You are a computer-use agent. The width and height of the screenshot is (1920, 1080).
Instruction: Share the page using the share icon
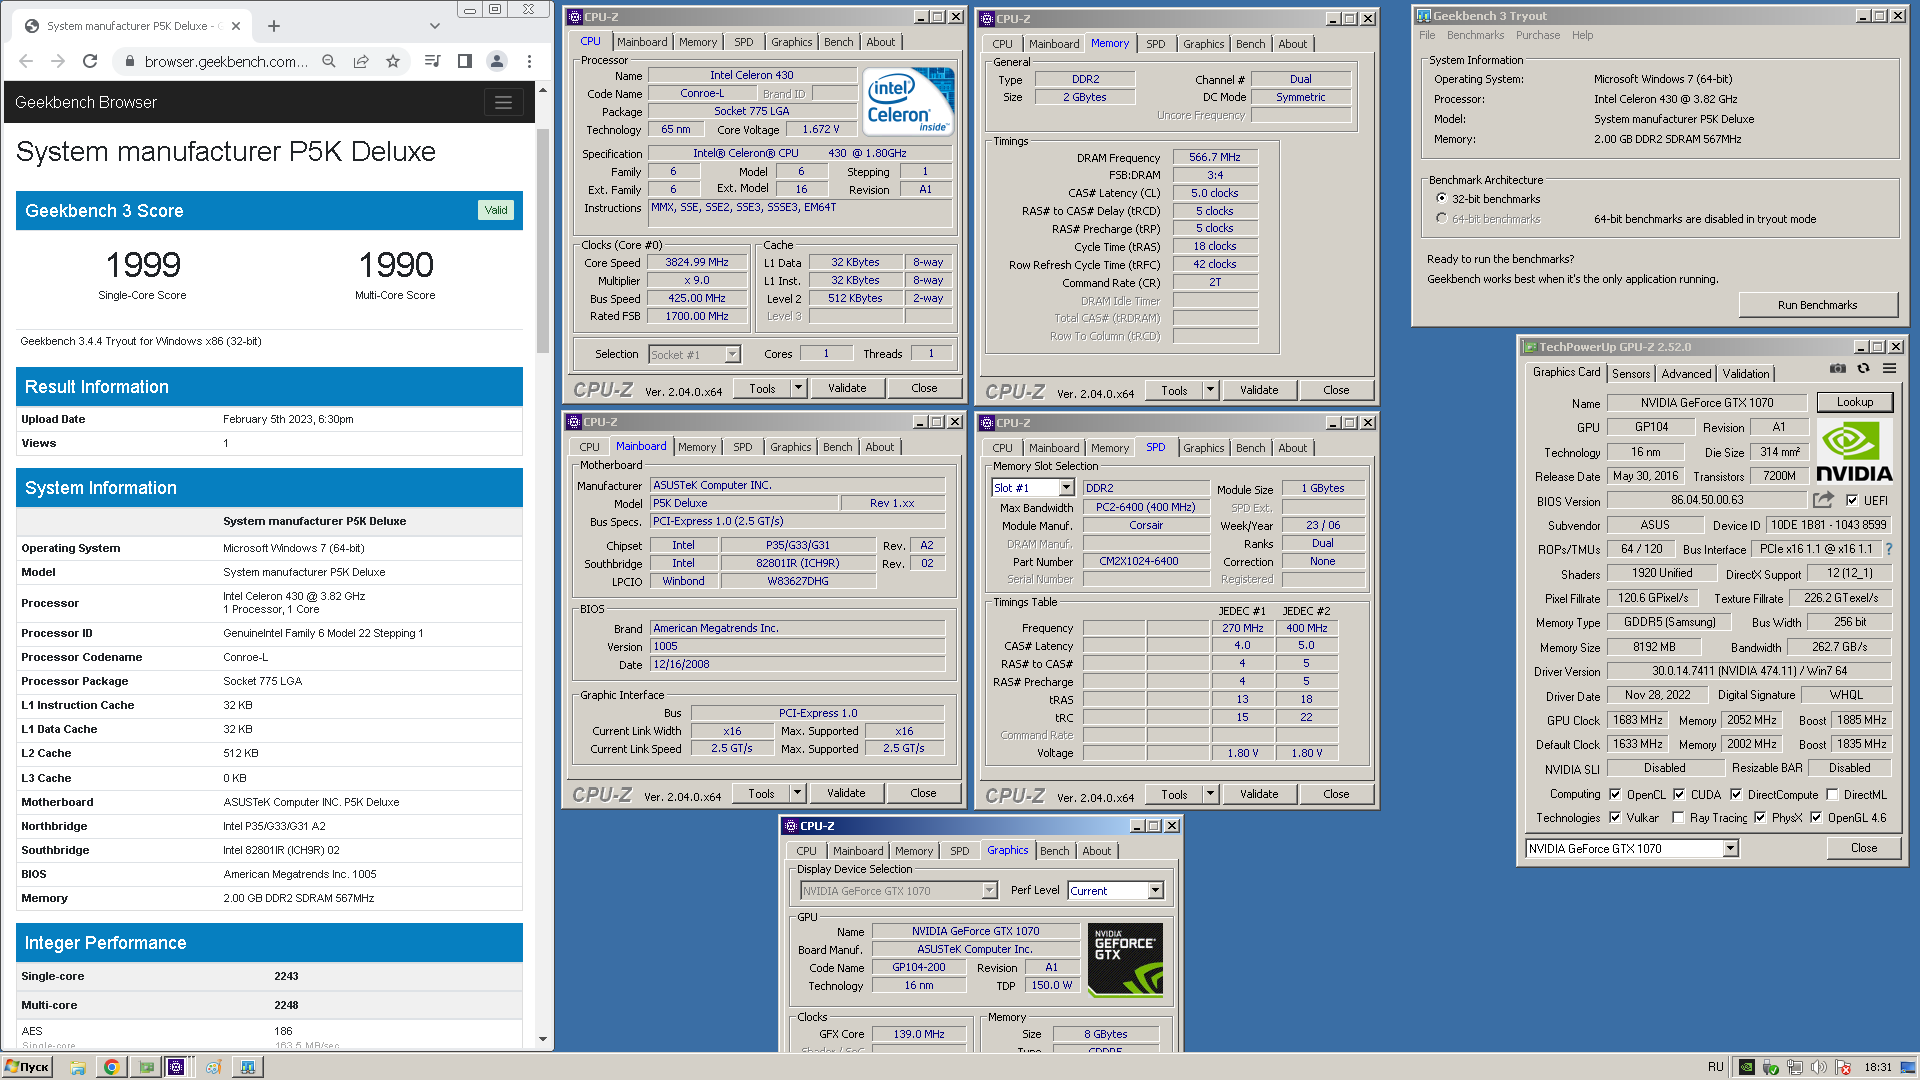point(361,61)
